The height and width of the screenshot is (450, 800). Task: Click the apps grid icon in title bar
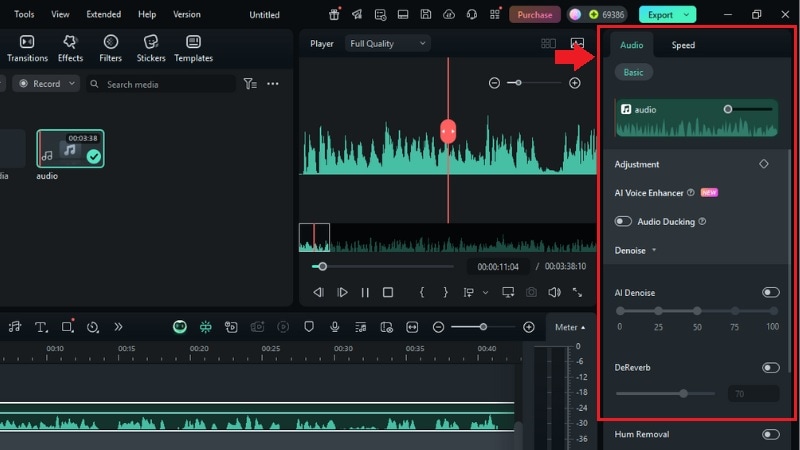click(x=495, y=14)
